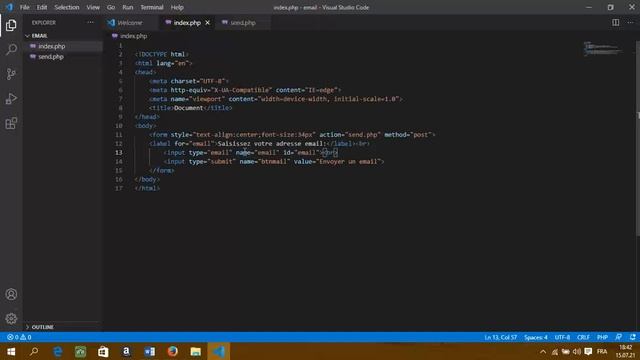Switch to the Welcome tab
This screenshot has width=640, height=360.
point(130,23)
